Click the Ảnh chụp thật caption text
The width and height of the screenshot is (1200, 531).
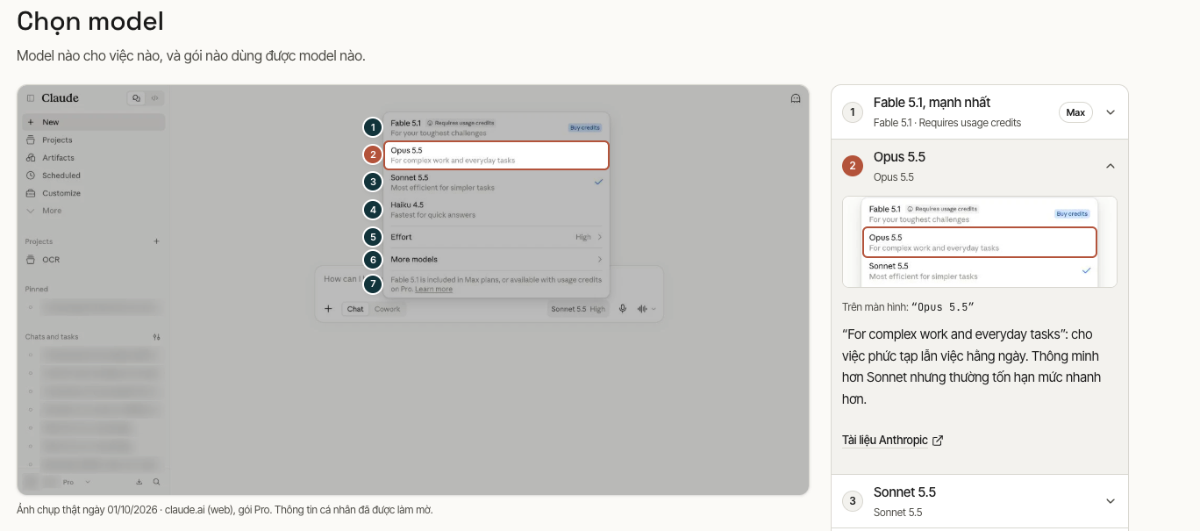(x=225, y=510)
